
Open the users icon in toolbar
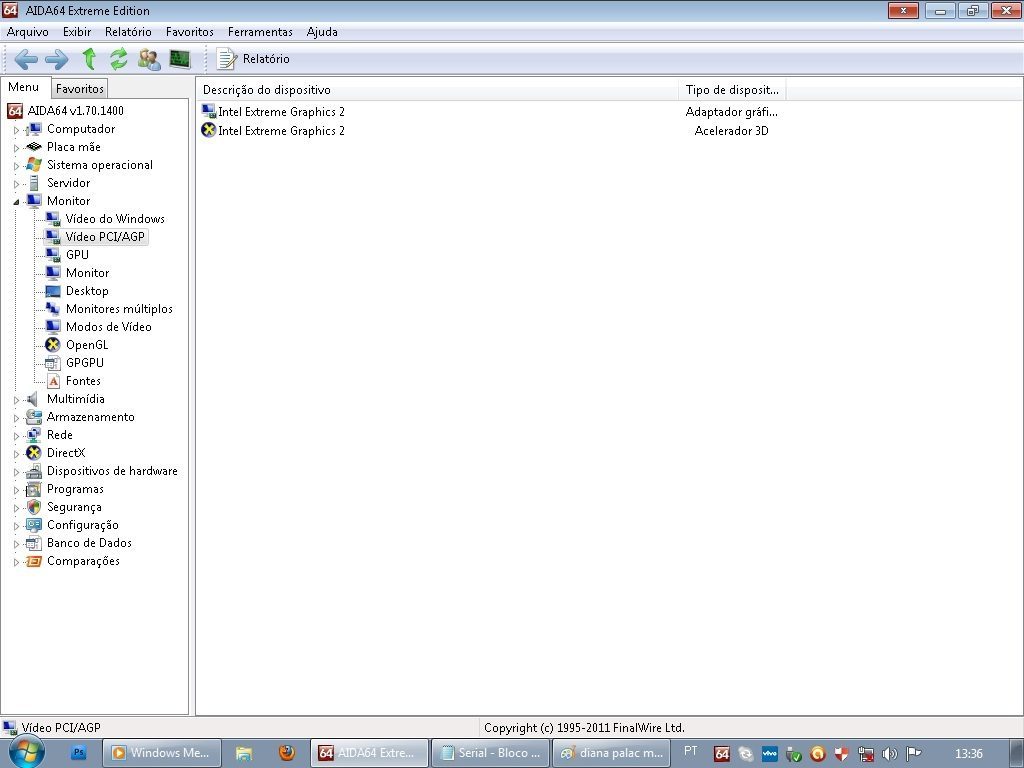[x=149, y=59]
